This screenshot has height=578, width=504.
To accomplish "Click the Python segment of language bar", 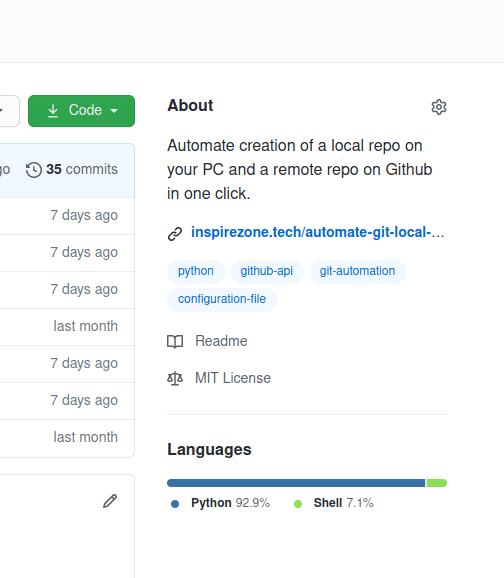I will tap(296, 483).
